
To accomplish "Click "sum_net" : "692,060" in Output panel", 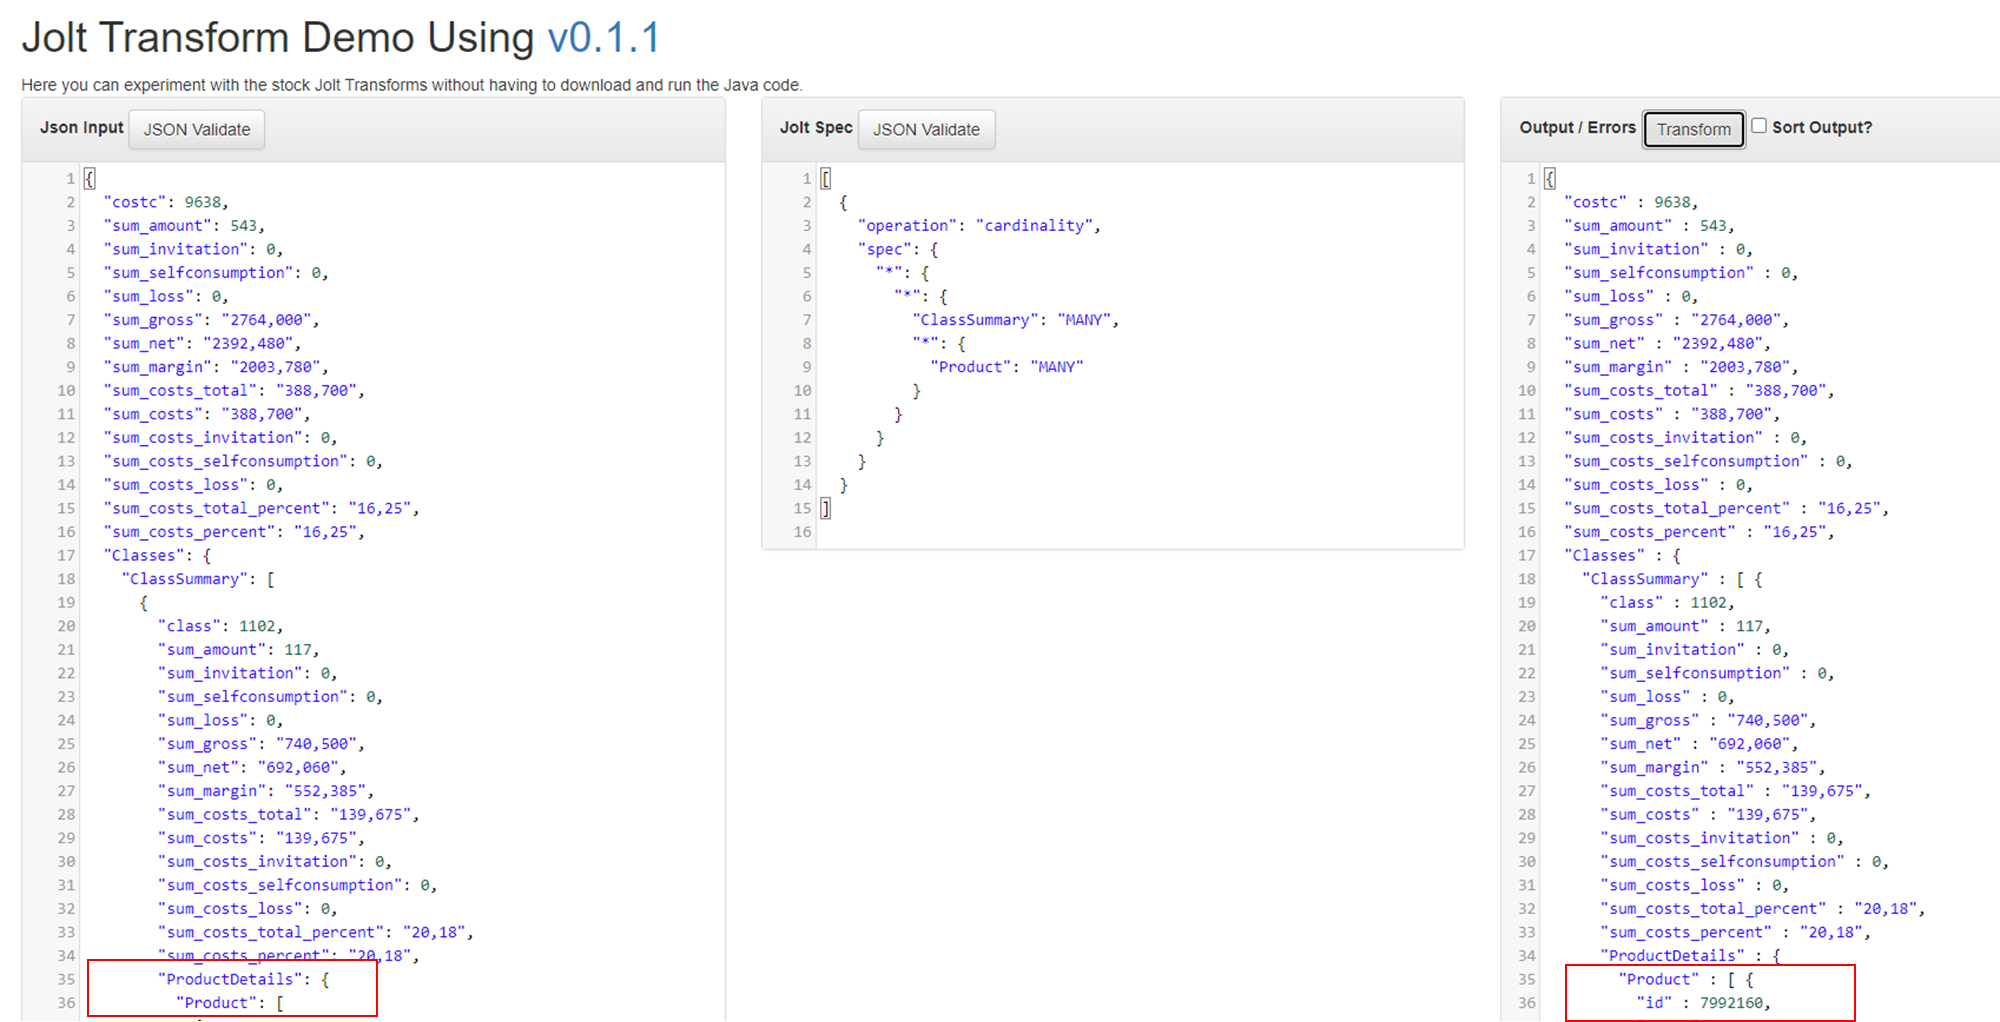I will [x=1699, y=744].
